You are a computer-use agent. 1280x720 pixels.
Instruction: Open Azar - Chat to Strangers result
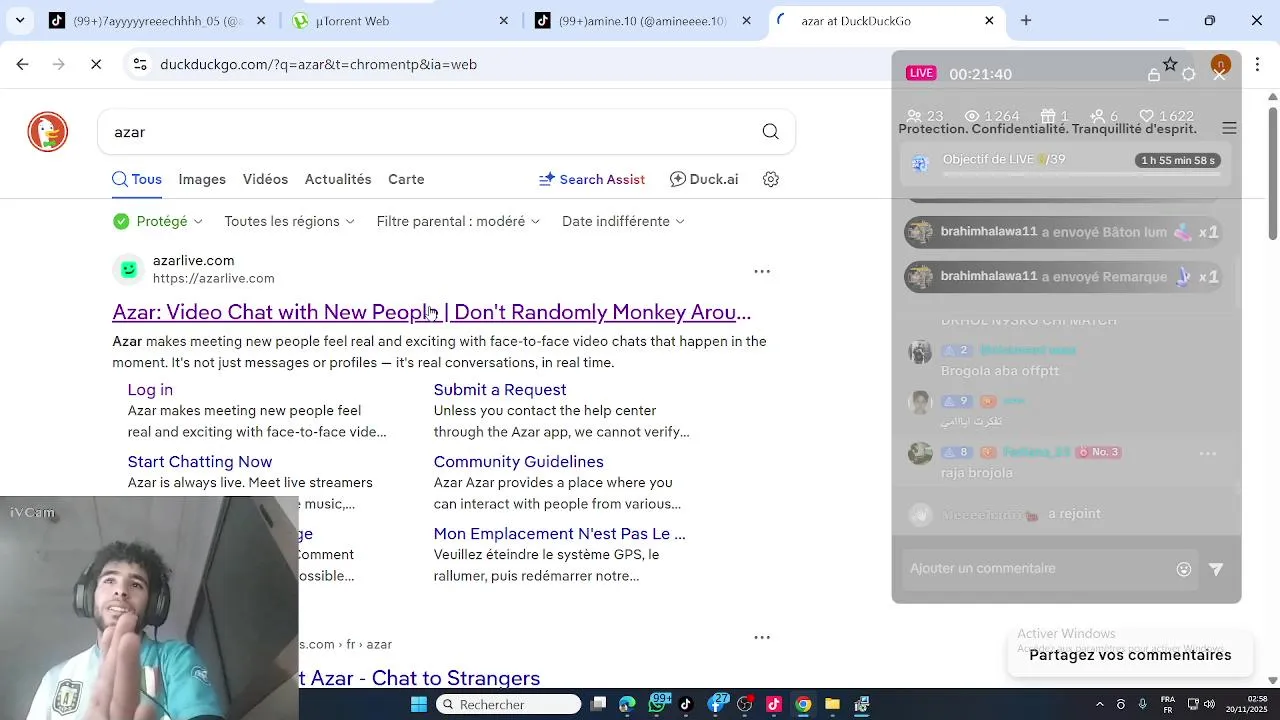click(420, 678)
